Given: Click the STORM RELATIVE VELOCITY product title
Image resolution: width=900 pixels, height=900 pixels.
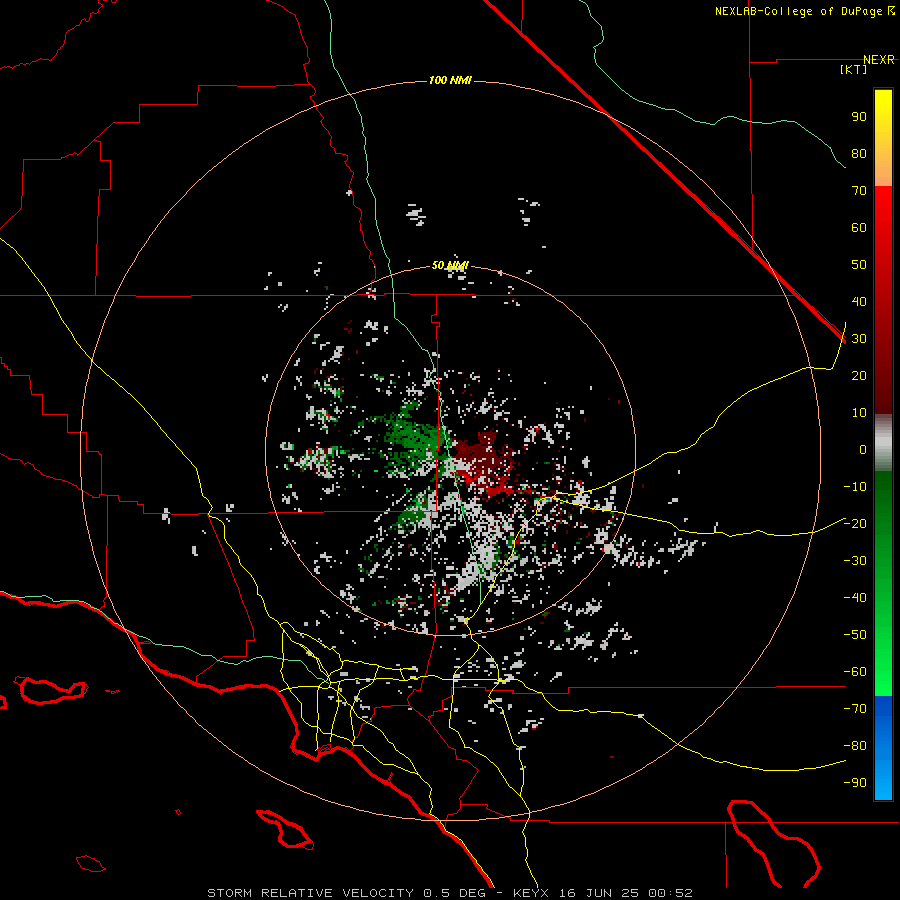Looking at the screenshot, I should (x=310, y=893).
